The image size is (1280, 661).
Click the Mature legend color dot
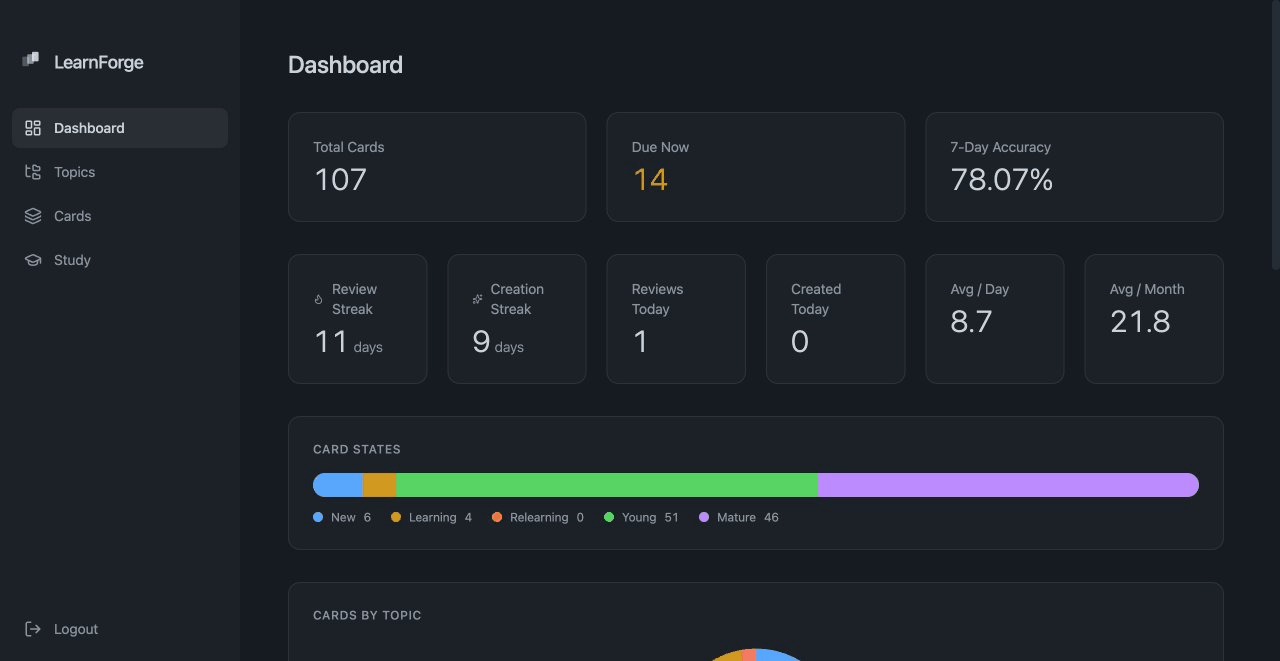pyautogui.click(x=705, y=517)
